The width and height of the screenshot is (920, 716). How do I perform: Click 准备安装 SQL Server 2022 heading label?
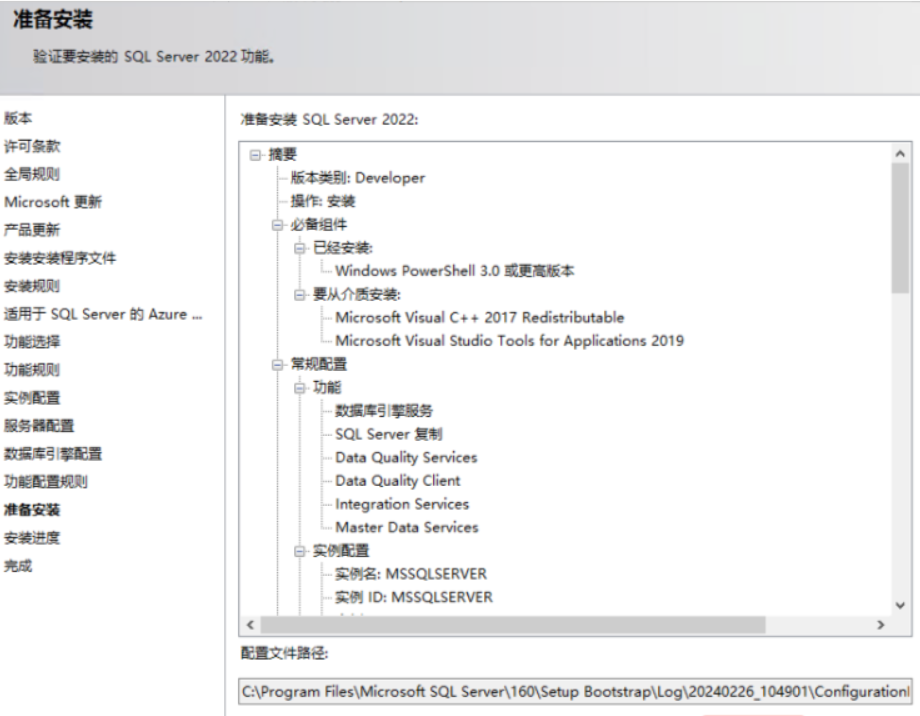point(329,120)
